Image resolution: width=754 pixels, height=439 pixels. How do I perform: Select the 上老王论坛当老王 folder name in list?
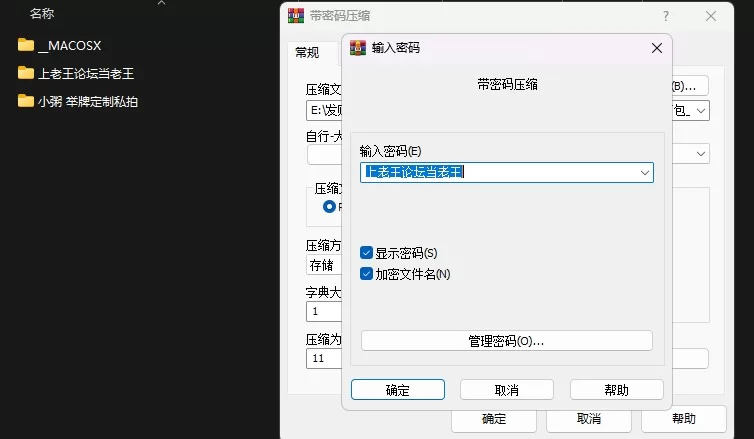point(86,74)
